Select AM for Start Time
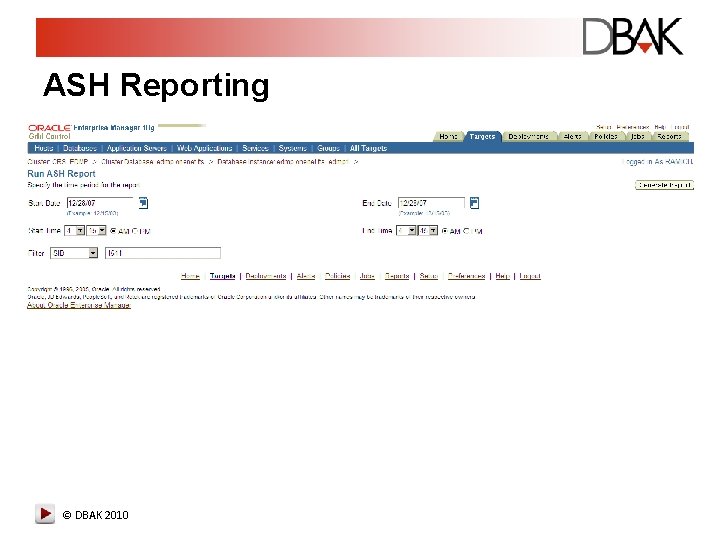The image size is (720, 540). 113,231
